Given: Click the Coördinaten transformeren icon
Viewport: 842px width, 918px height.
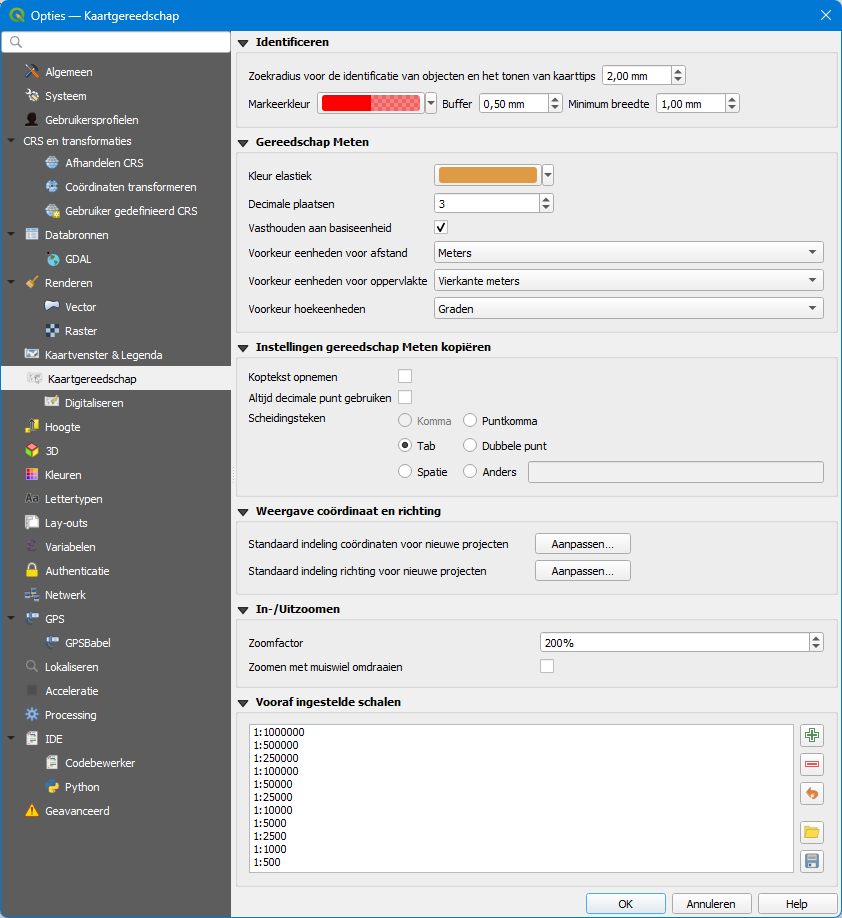Looking at the screenshot, I should pyautogui.click(x=52, y=186).
